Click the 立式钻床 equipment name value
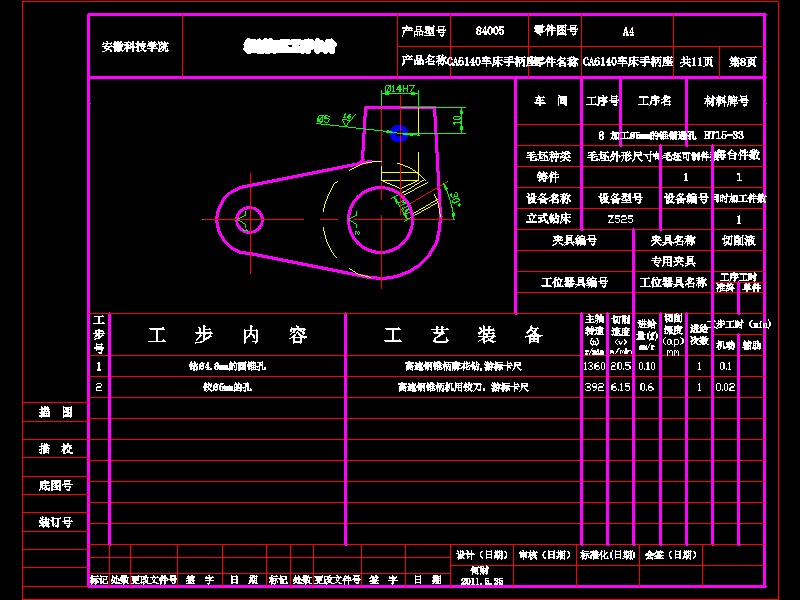The height and width of the screenshot is (600, 800). 548,219
